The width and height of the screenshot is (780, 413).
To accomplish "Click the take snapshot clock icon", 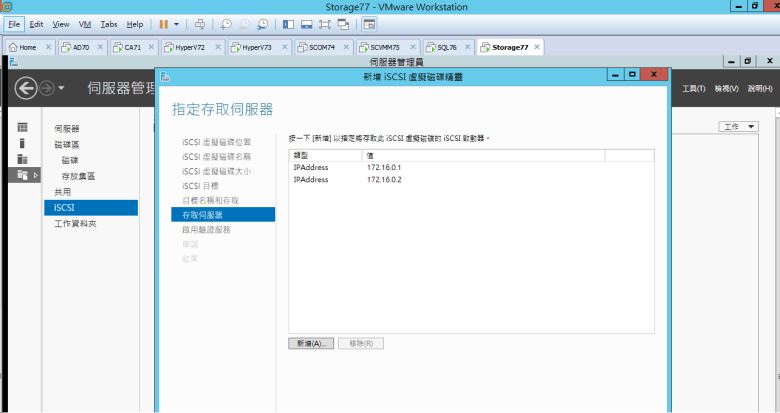I will (x=226, y=23).
